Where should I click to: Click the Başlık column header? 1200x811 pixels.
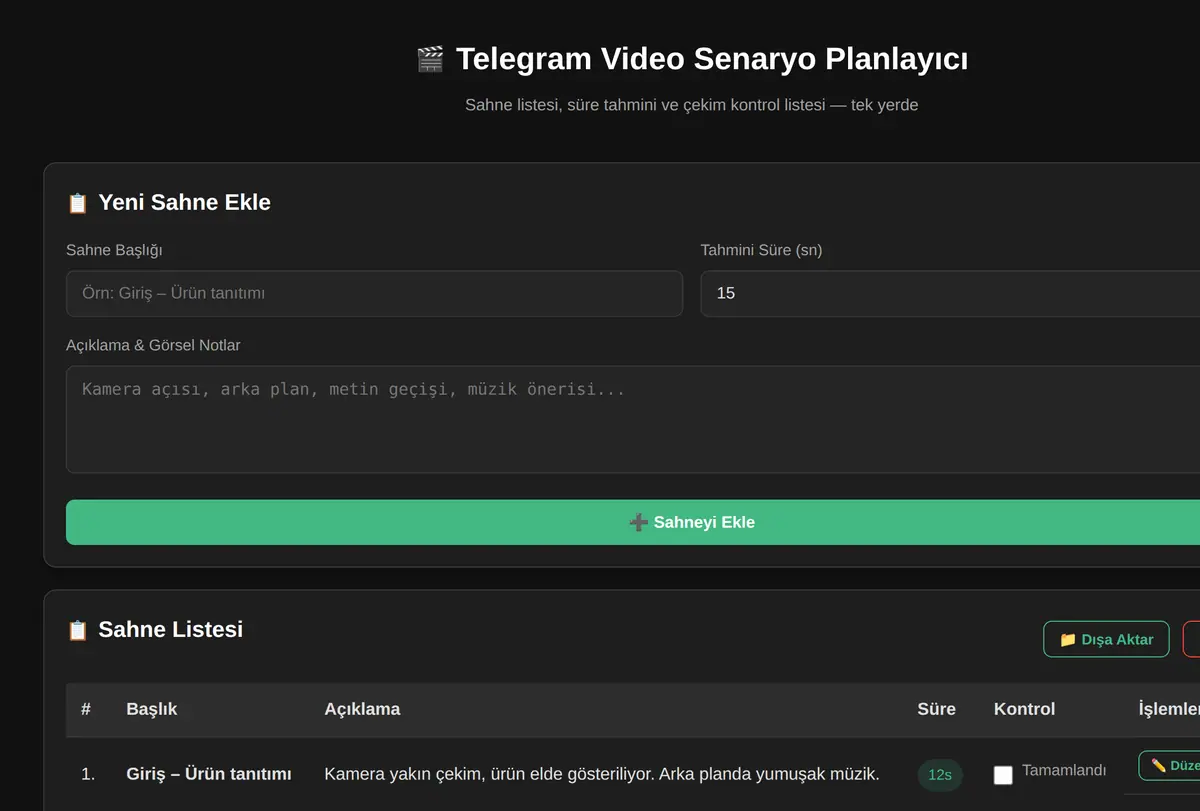(x=152, y=709)
